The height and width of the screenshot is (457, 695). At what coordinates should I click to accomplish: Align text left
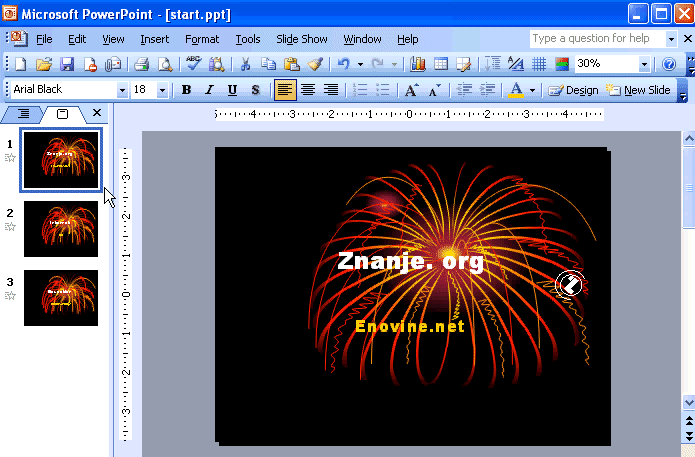pyautogui.click(x=285, y=90)
